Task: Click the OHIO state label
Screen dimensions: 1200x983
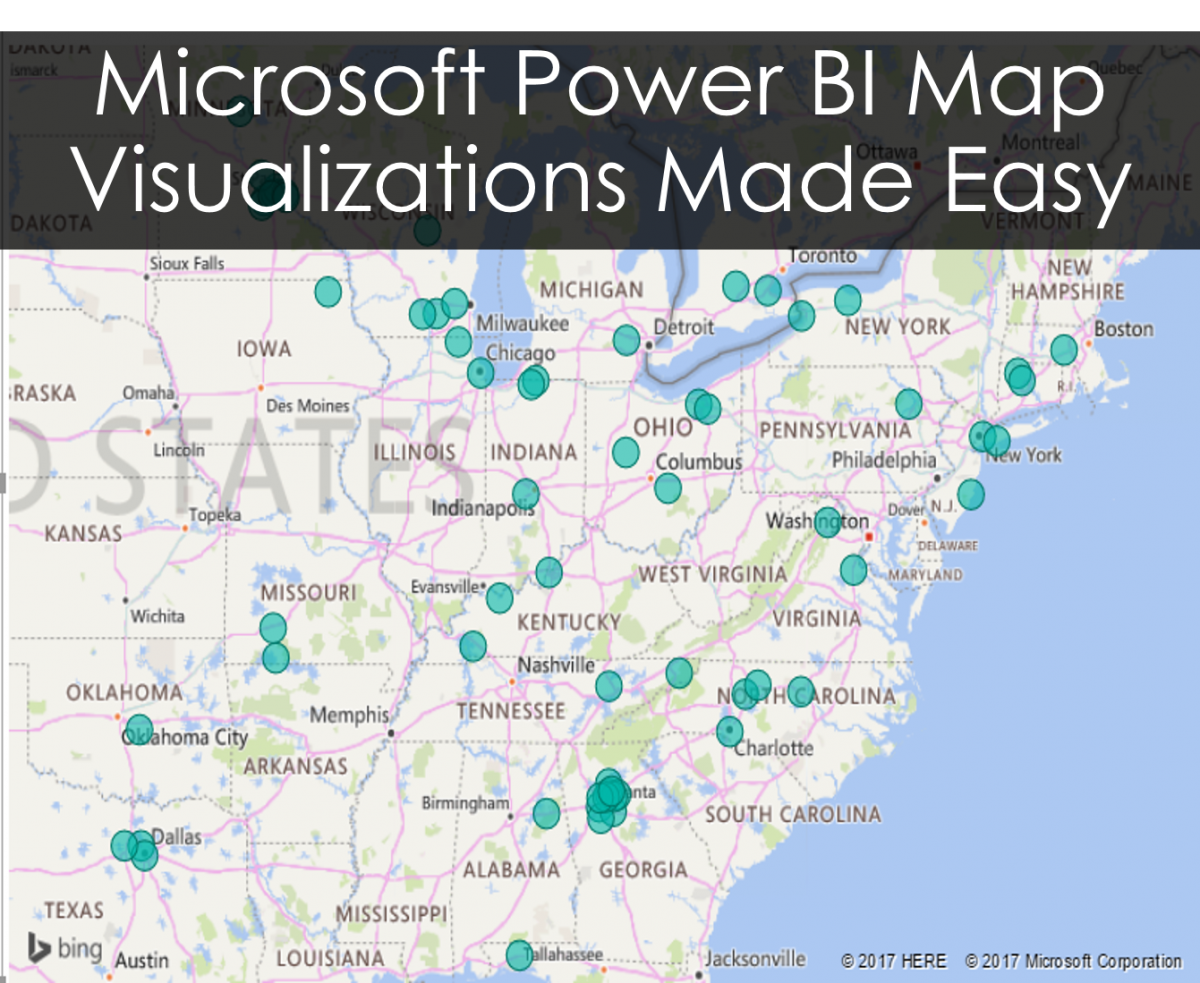Action: click(x=663, y=428)
